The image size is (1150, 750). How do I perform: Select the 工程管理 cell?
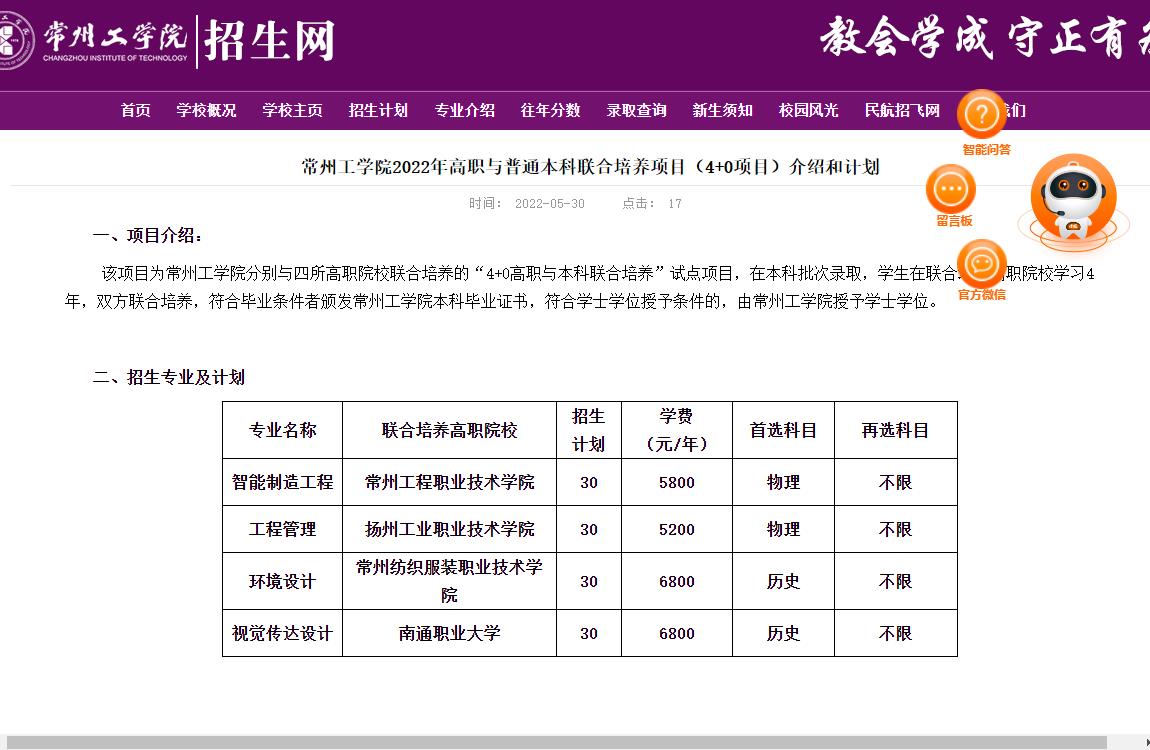click(x=282, y=529)
